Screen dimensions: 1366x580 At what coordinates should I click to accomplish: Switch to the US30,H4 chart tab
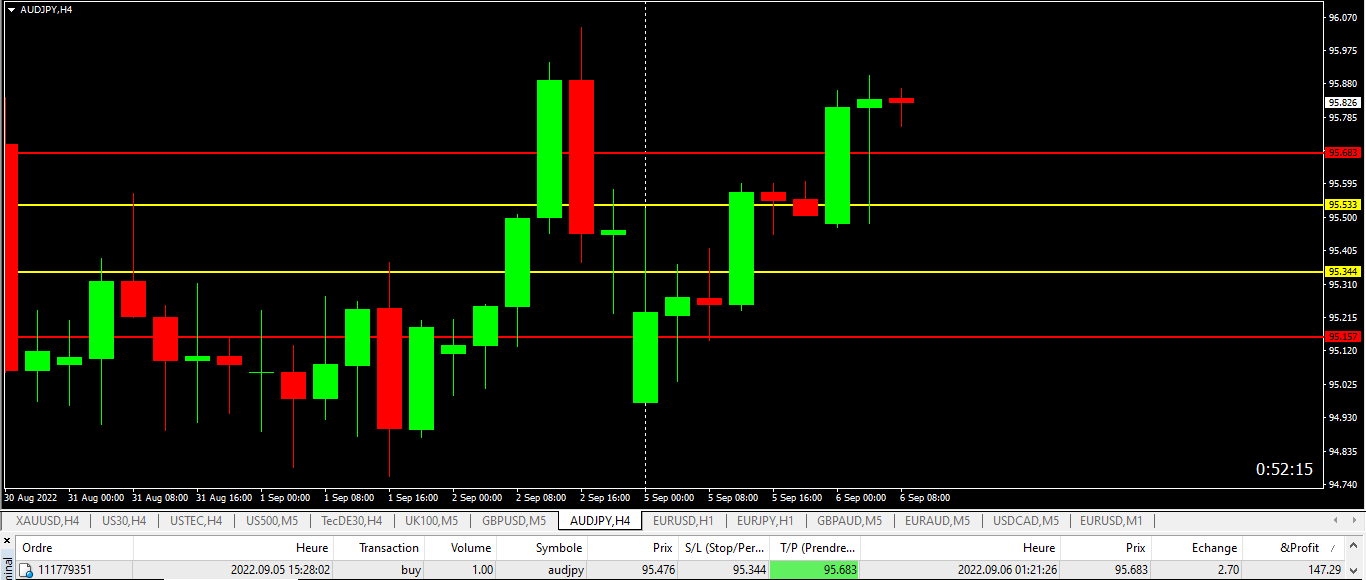[124, 521]
